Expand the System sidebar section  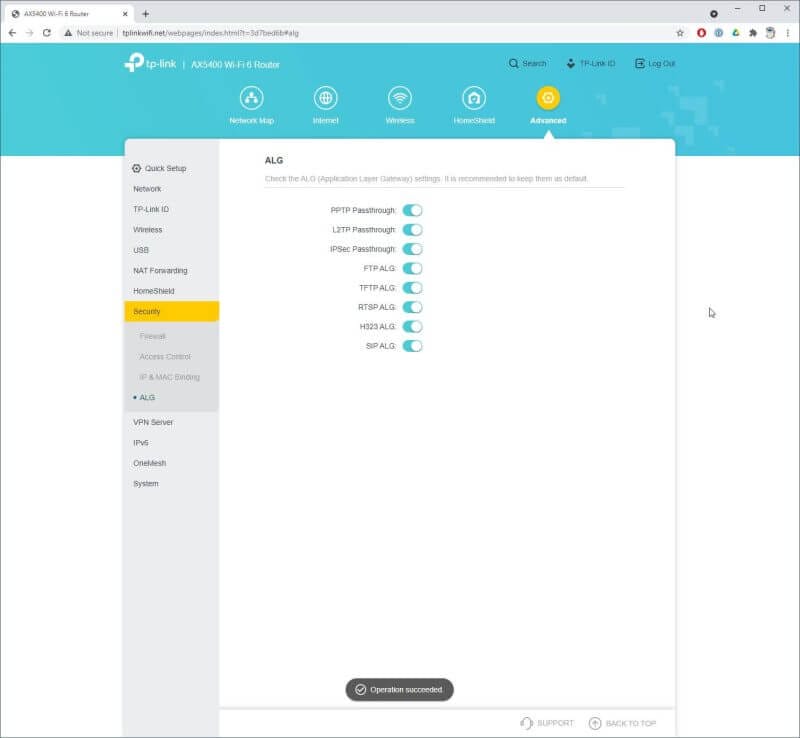[146, 484]
